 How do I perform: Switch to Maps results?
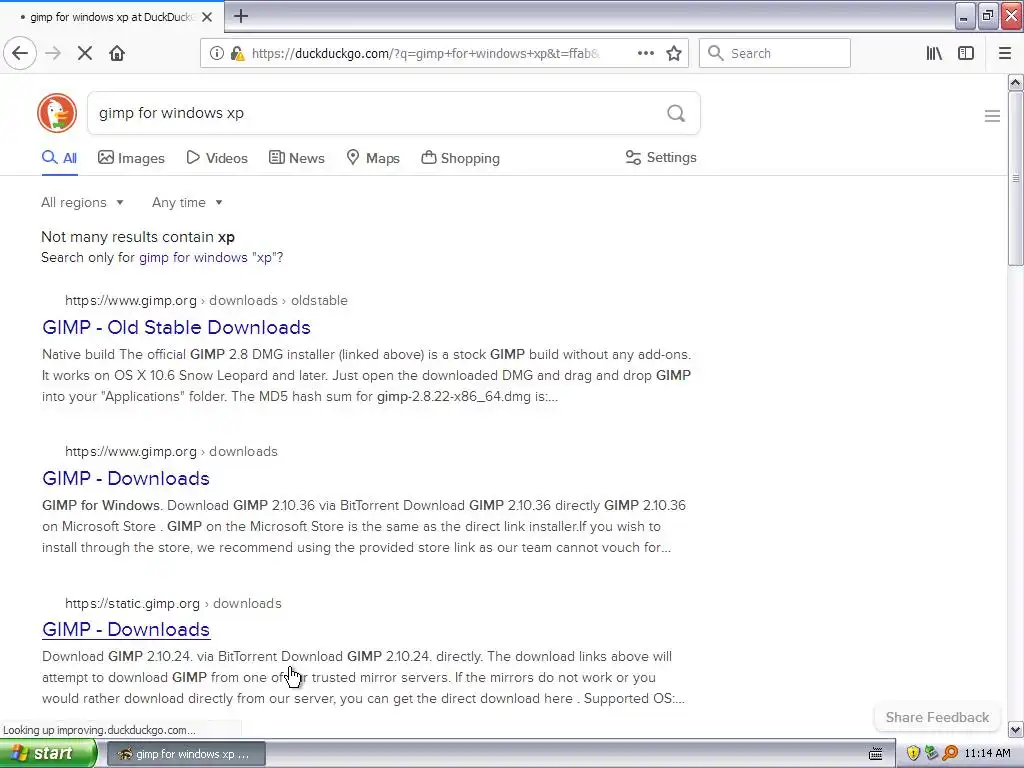tap(373, 158)
